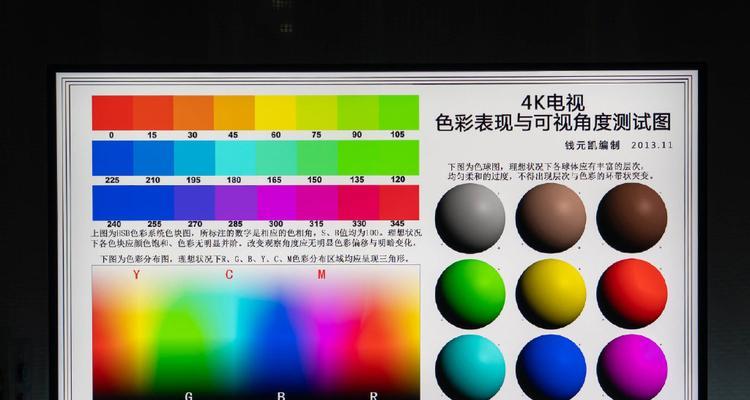Choose the red block labeled 345
The width and height of the screenshot is (750, 400).
(399, 203)
